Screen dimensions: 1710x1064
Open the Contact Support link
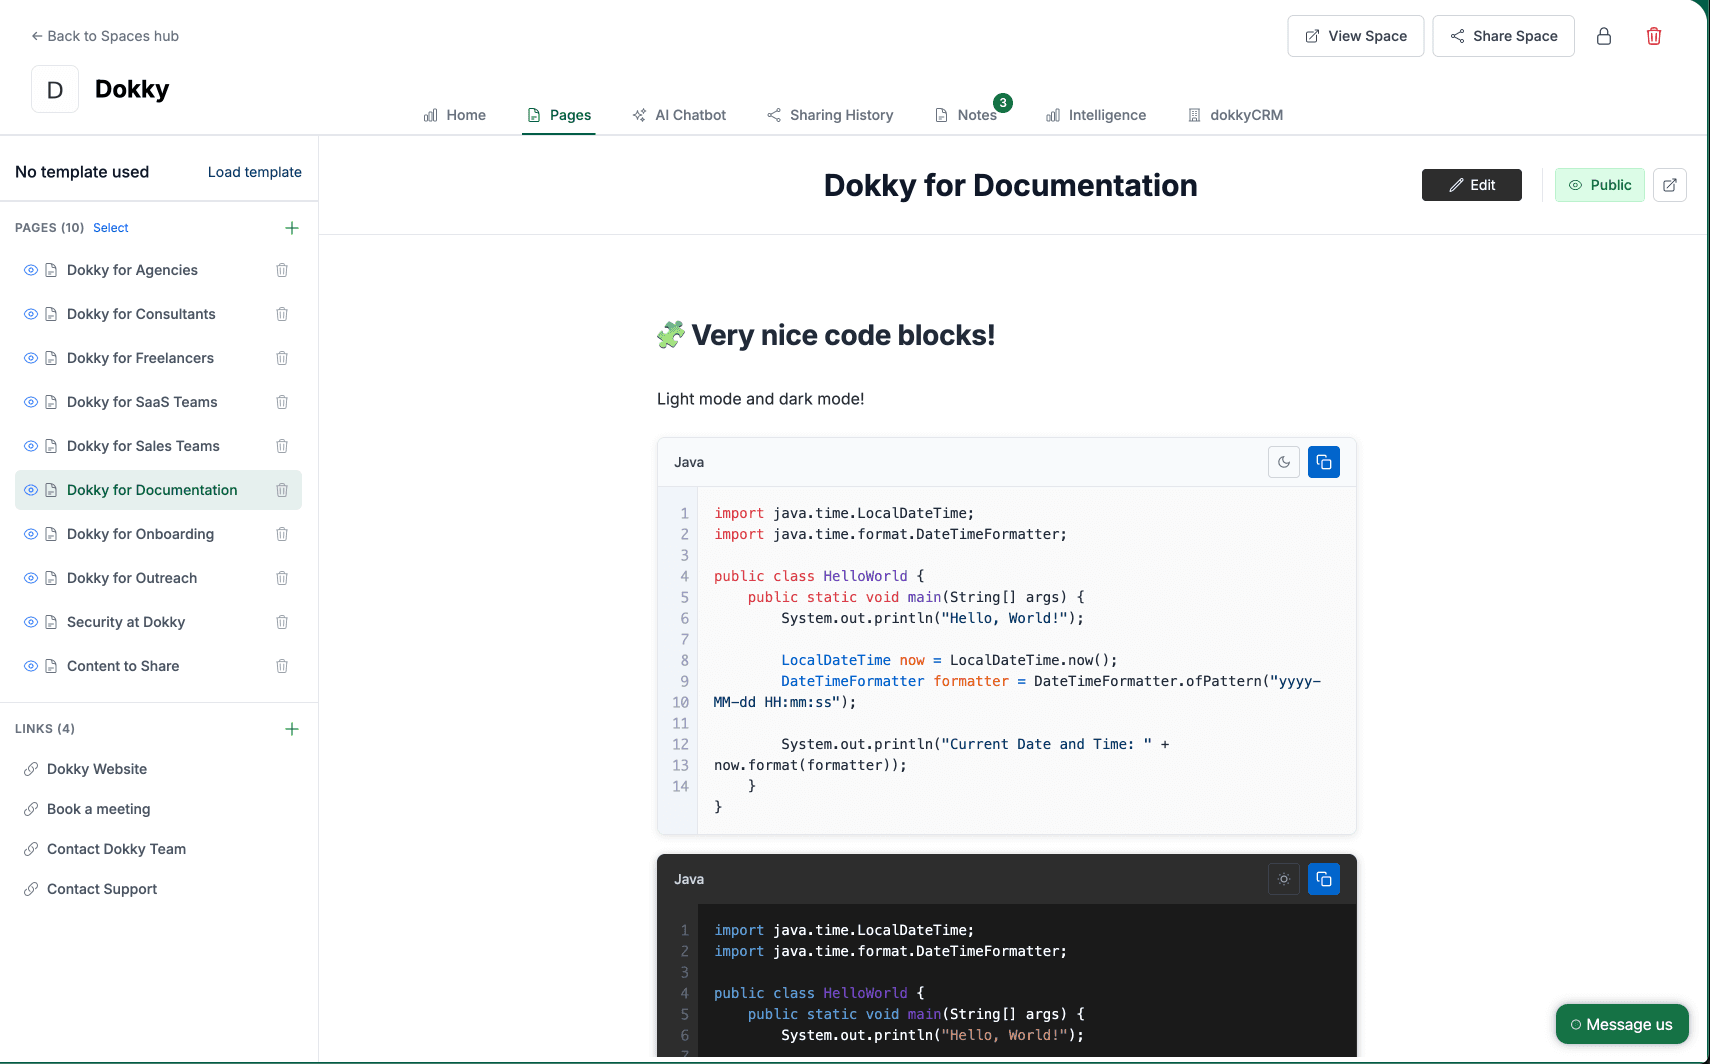[102, 889]
